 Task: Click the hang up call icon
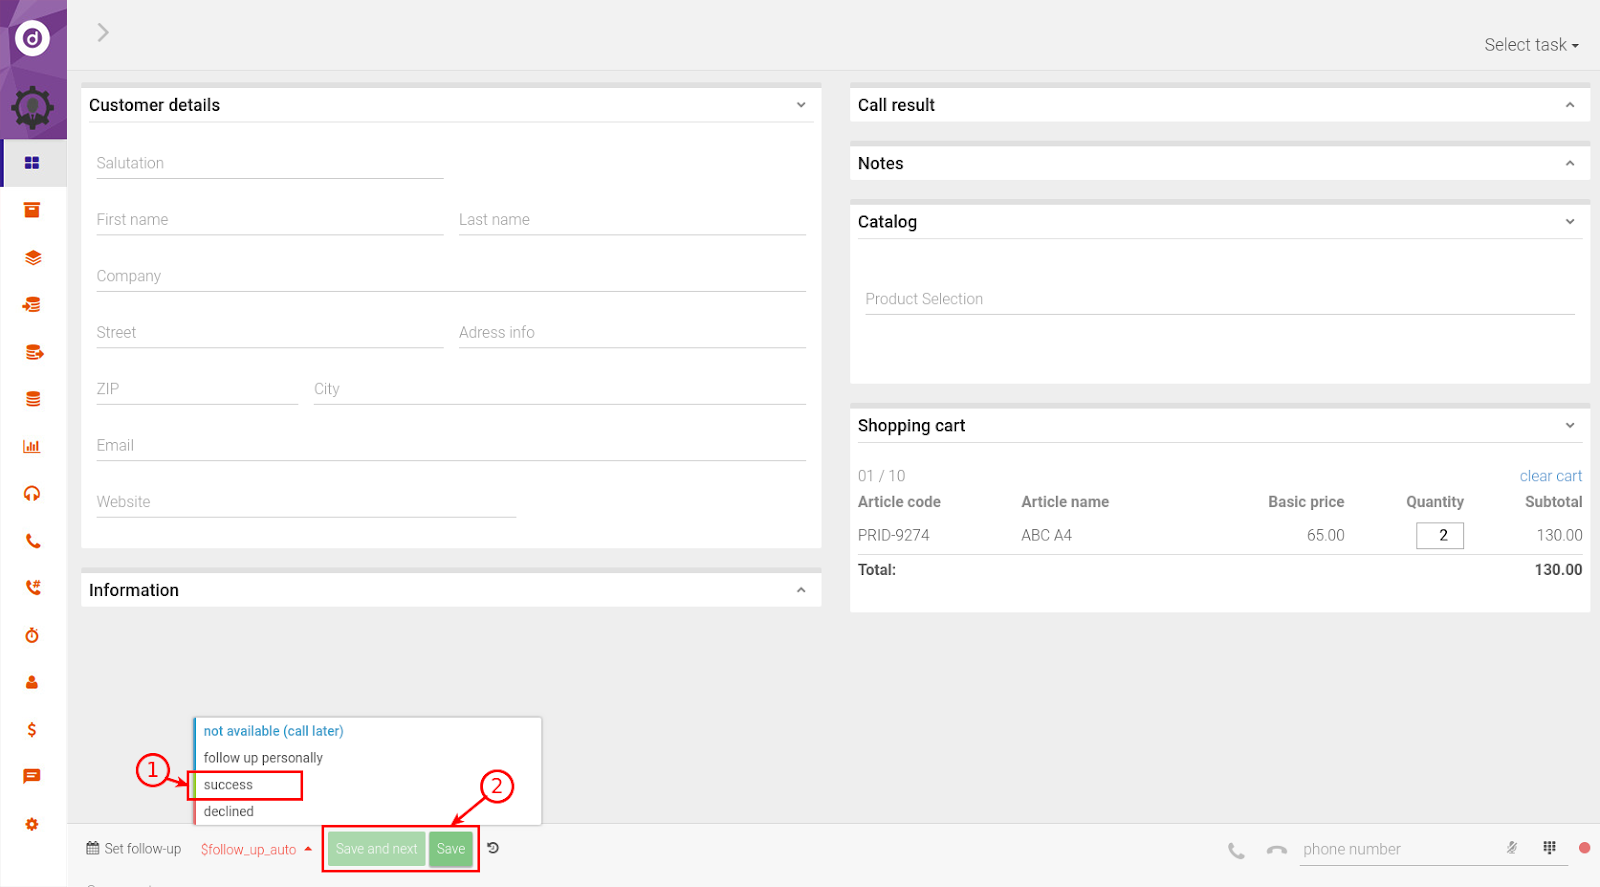pyautogui.click(x=1276, y=850)
